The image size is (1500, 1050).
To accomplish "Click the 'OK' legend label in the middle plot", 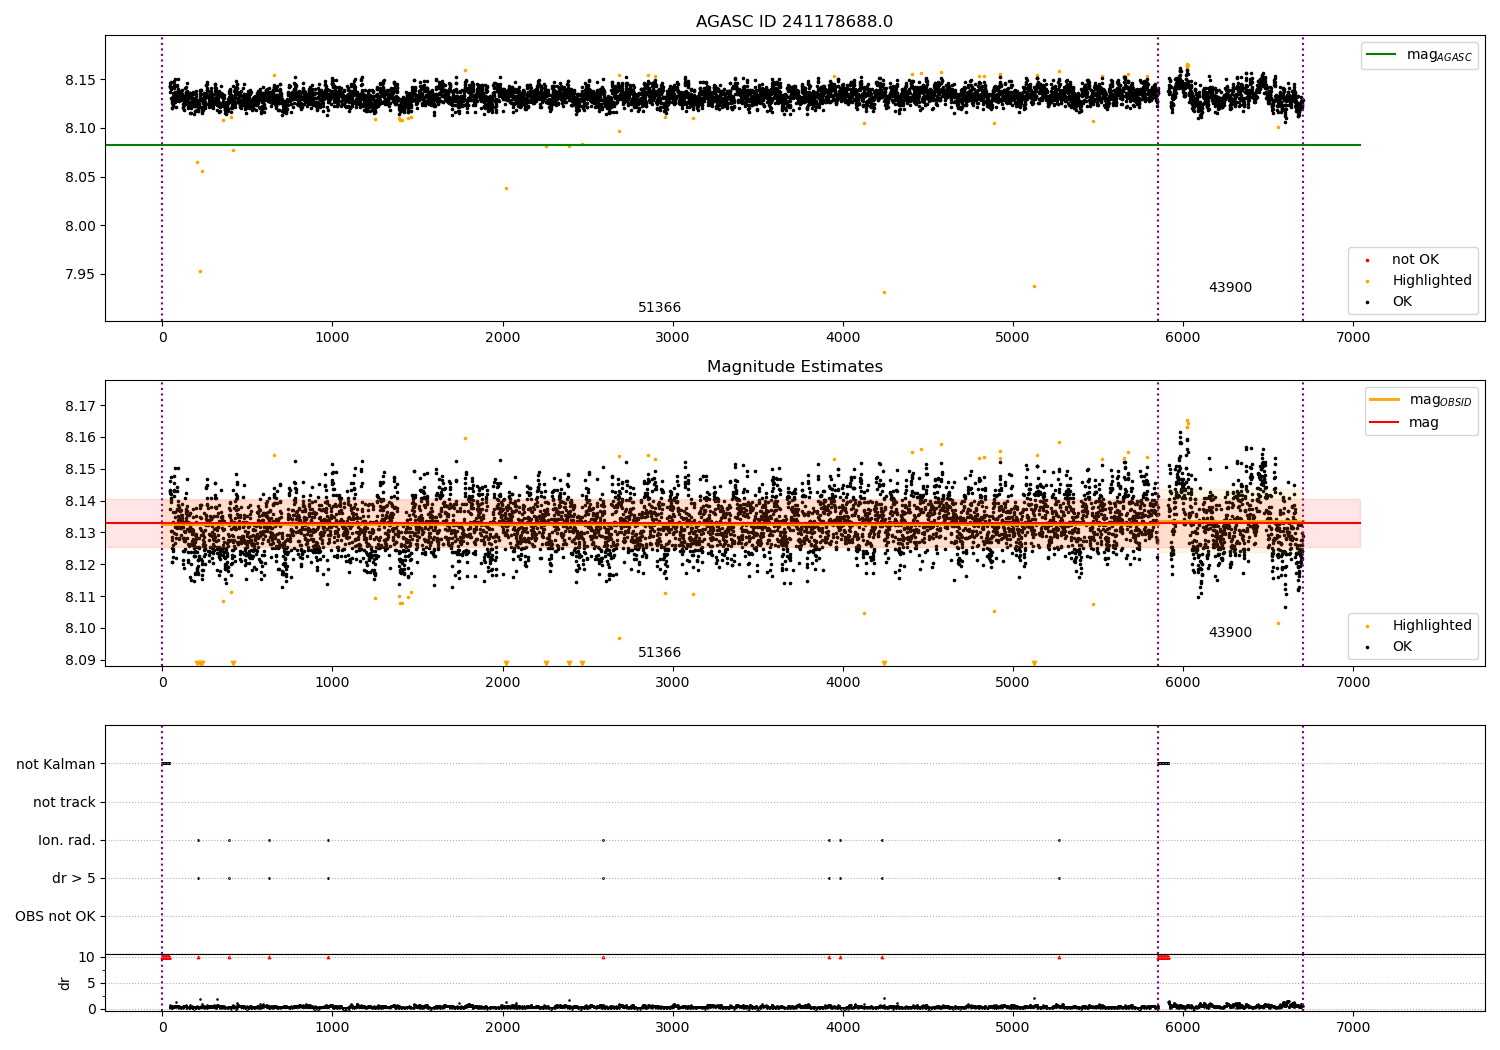I will click(1402, 647).
